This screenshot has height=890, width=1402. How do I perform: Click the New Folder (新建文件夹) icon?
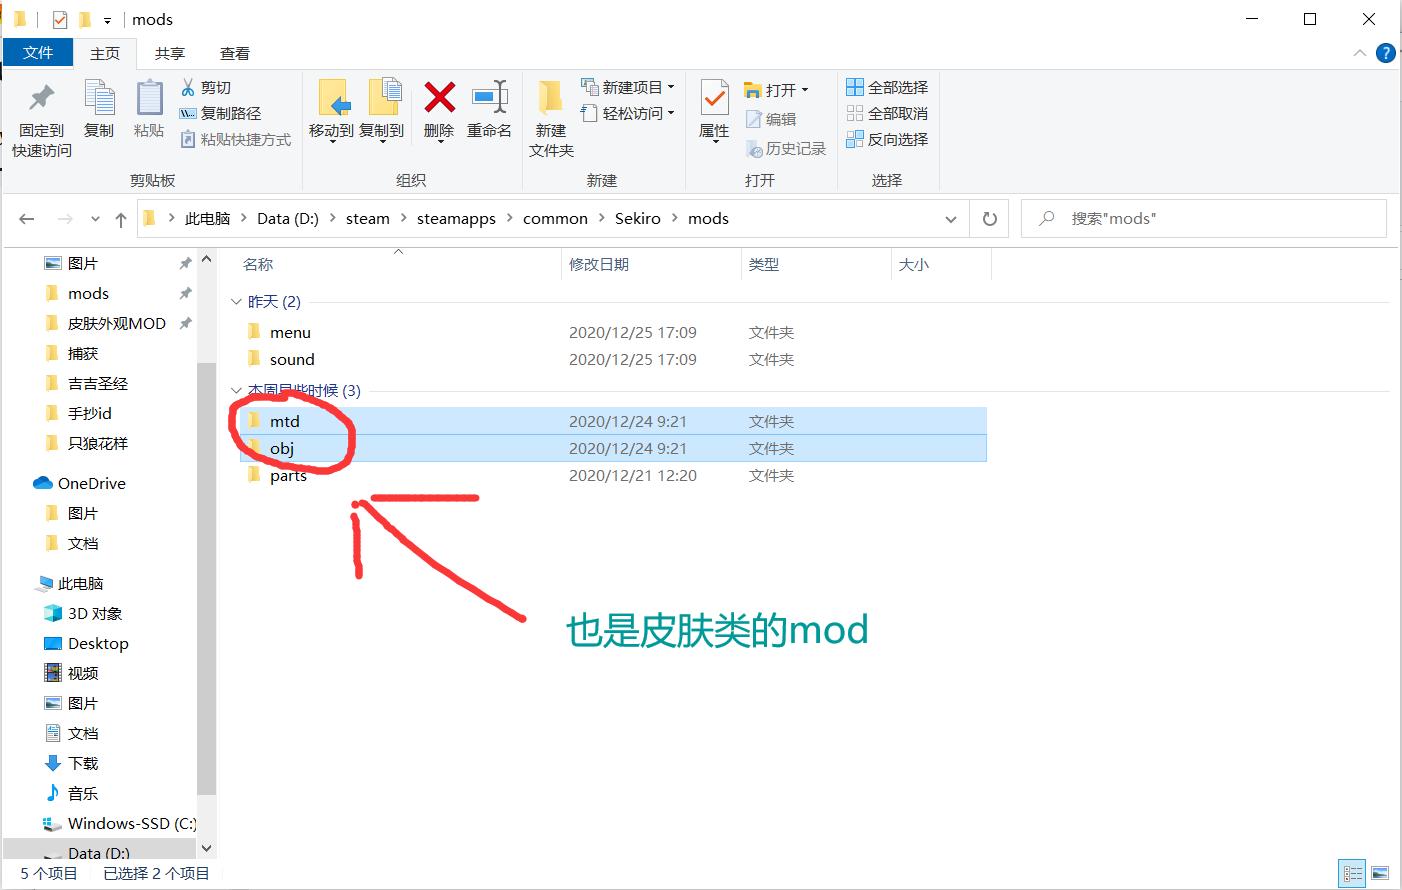point(550,98)
